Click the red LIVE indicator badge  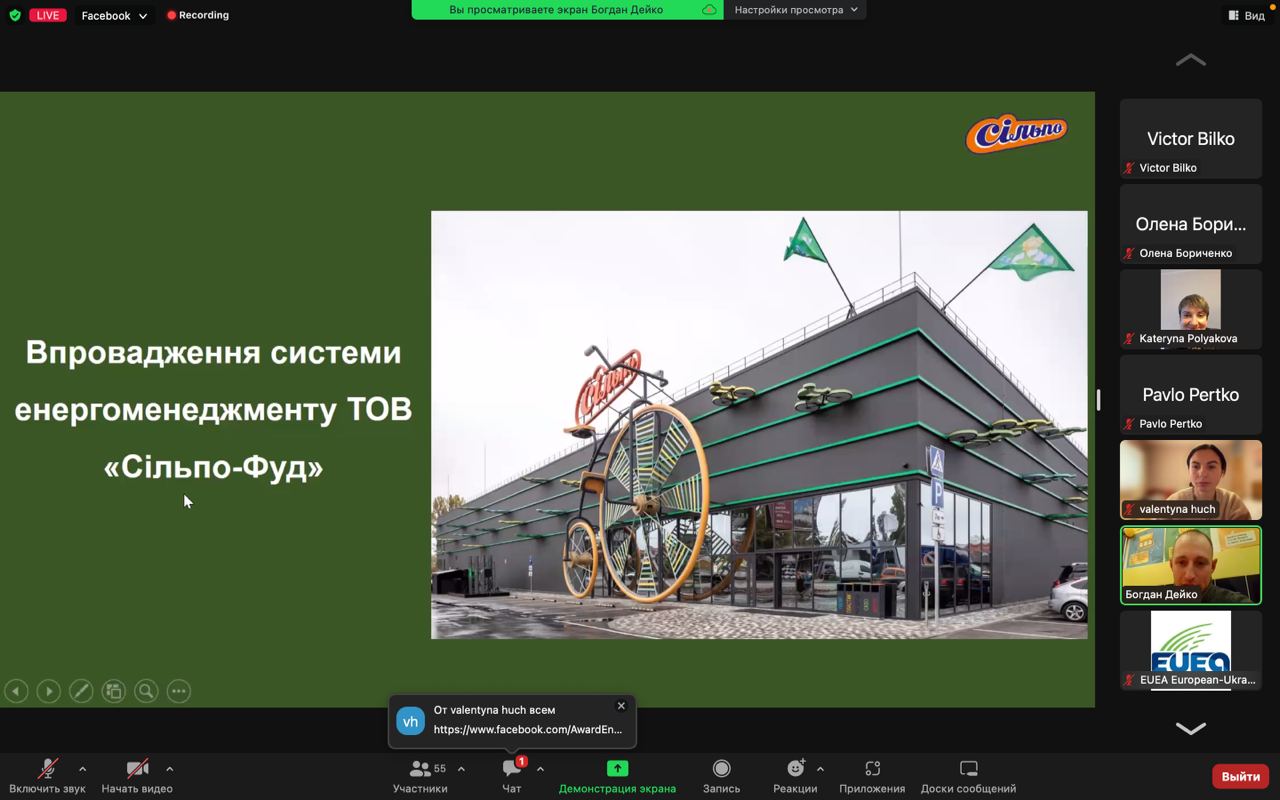48,15
